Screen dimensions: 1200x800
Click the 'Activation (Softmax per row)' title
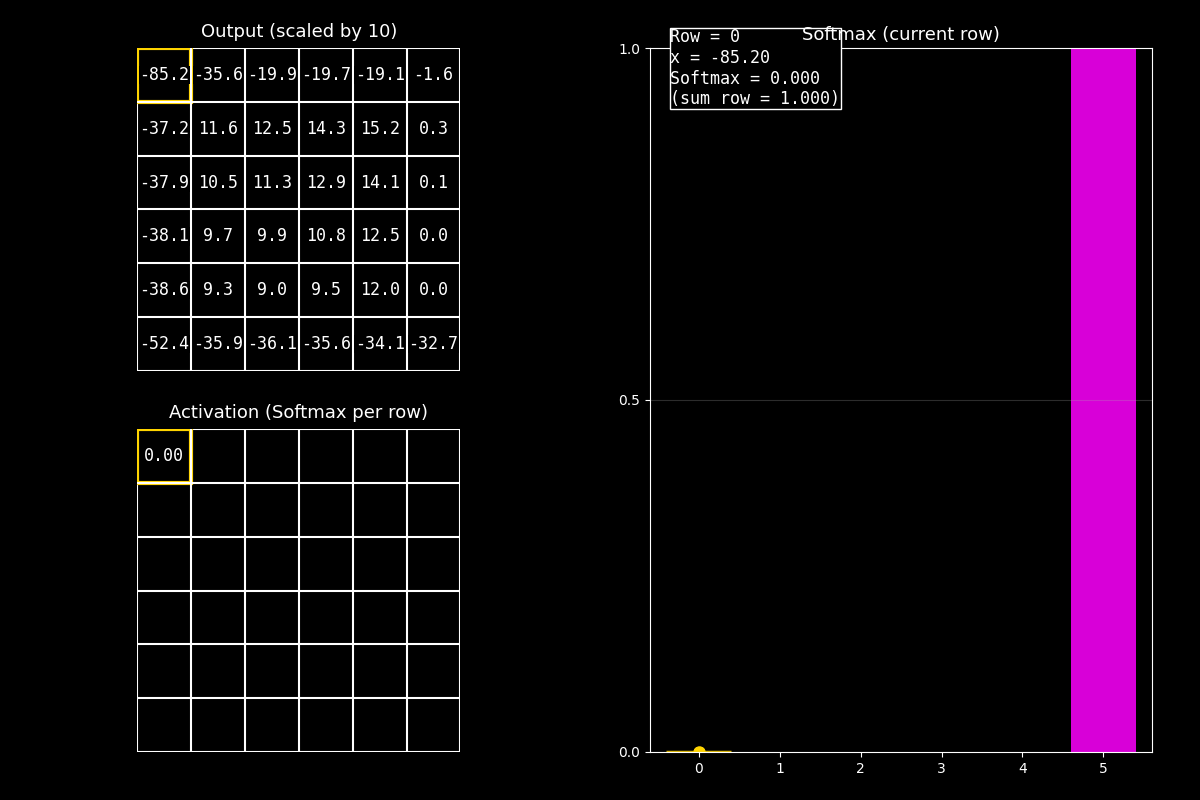298,412
